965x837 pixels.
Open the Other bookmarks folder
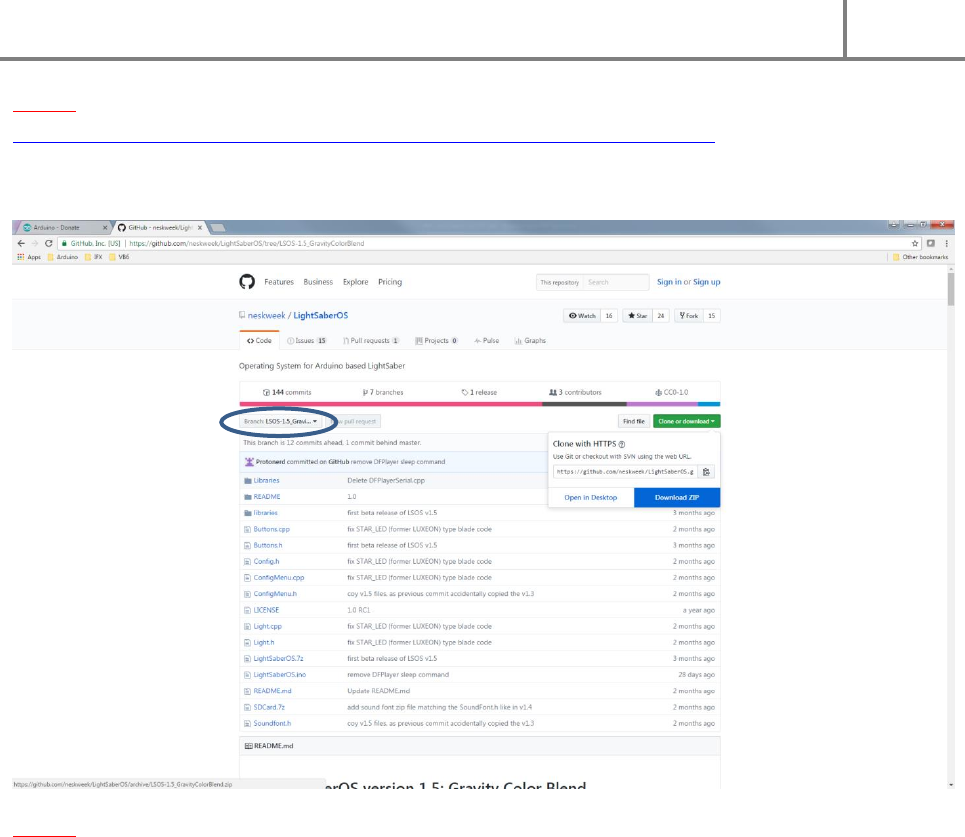(x=920, y=257)
